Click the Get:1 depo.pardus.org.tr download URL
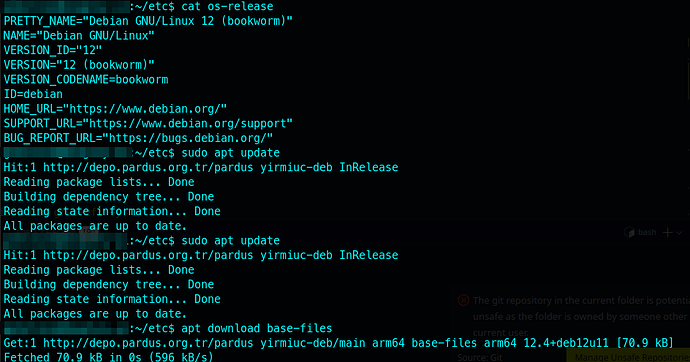This screenshot has height=362, width=690. pos(148,343)
